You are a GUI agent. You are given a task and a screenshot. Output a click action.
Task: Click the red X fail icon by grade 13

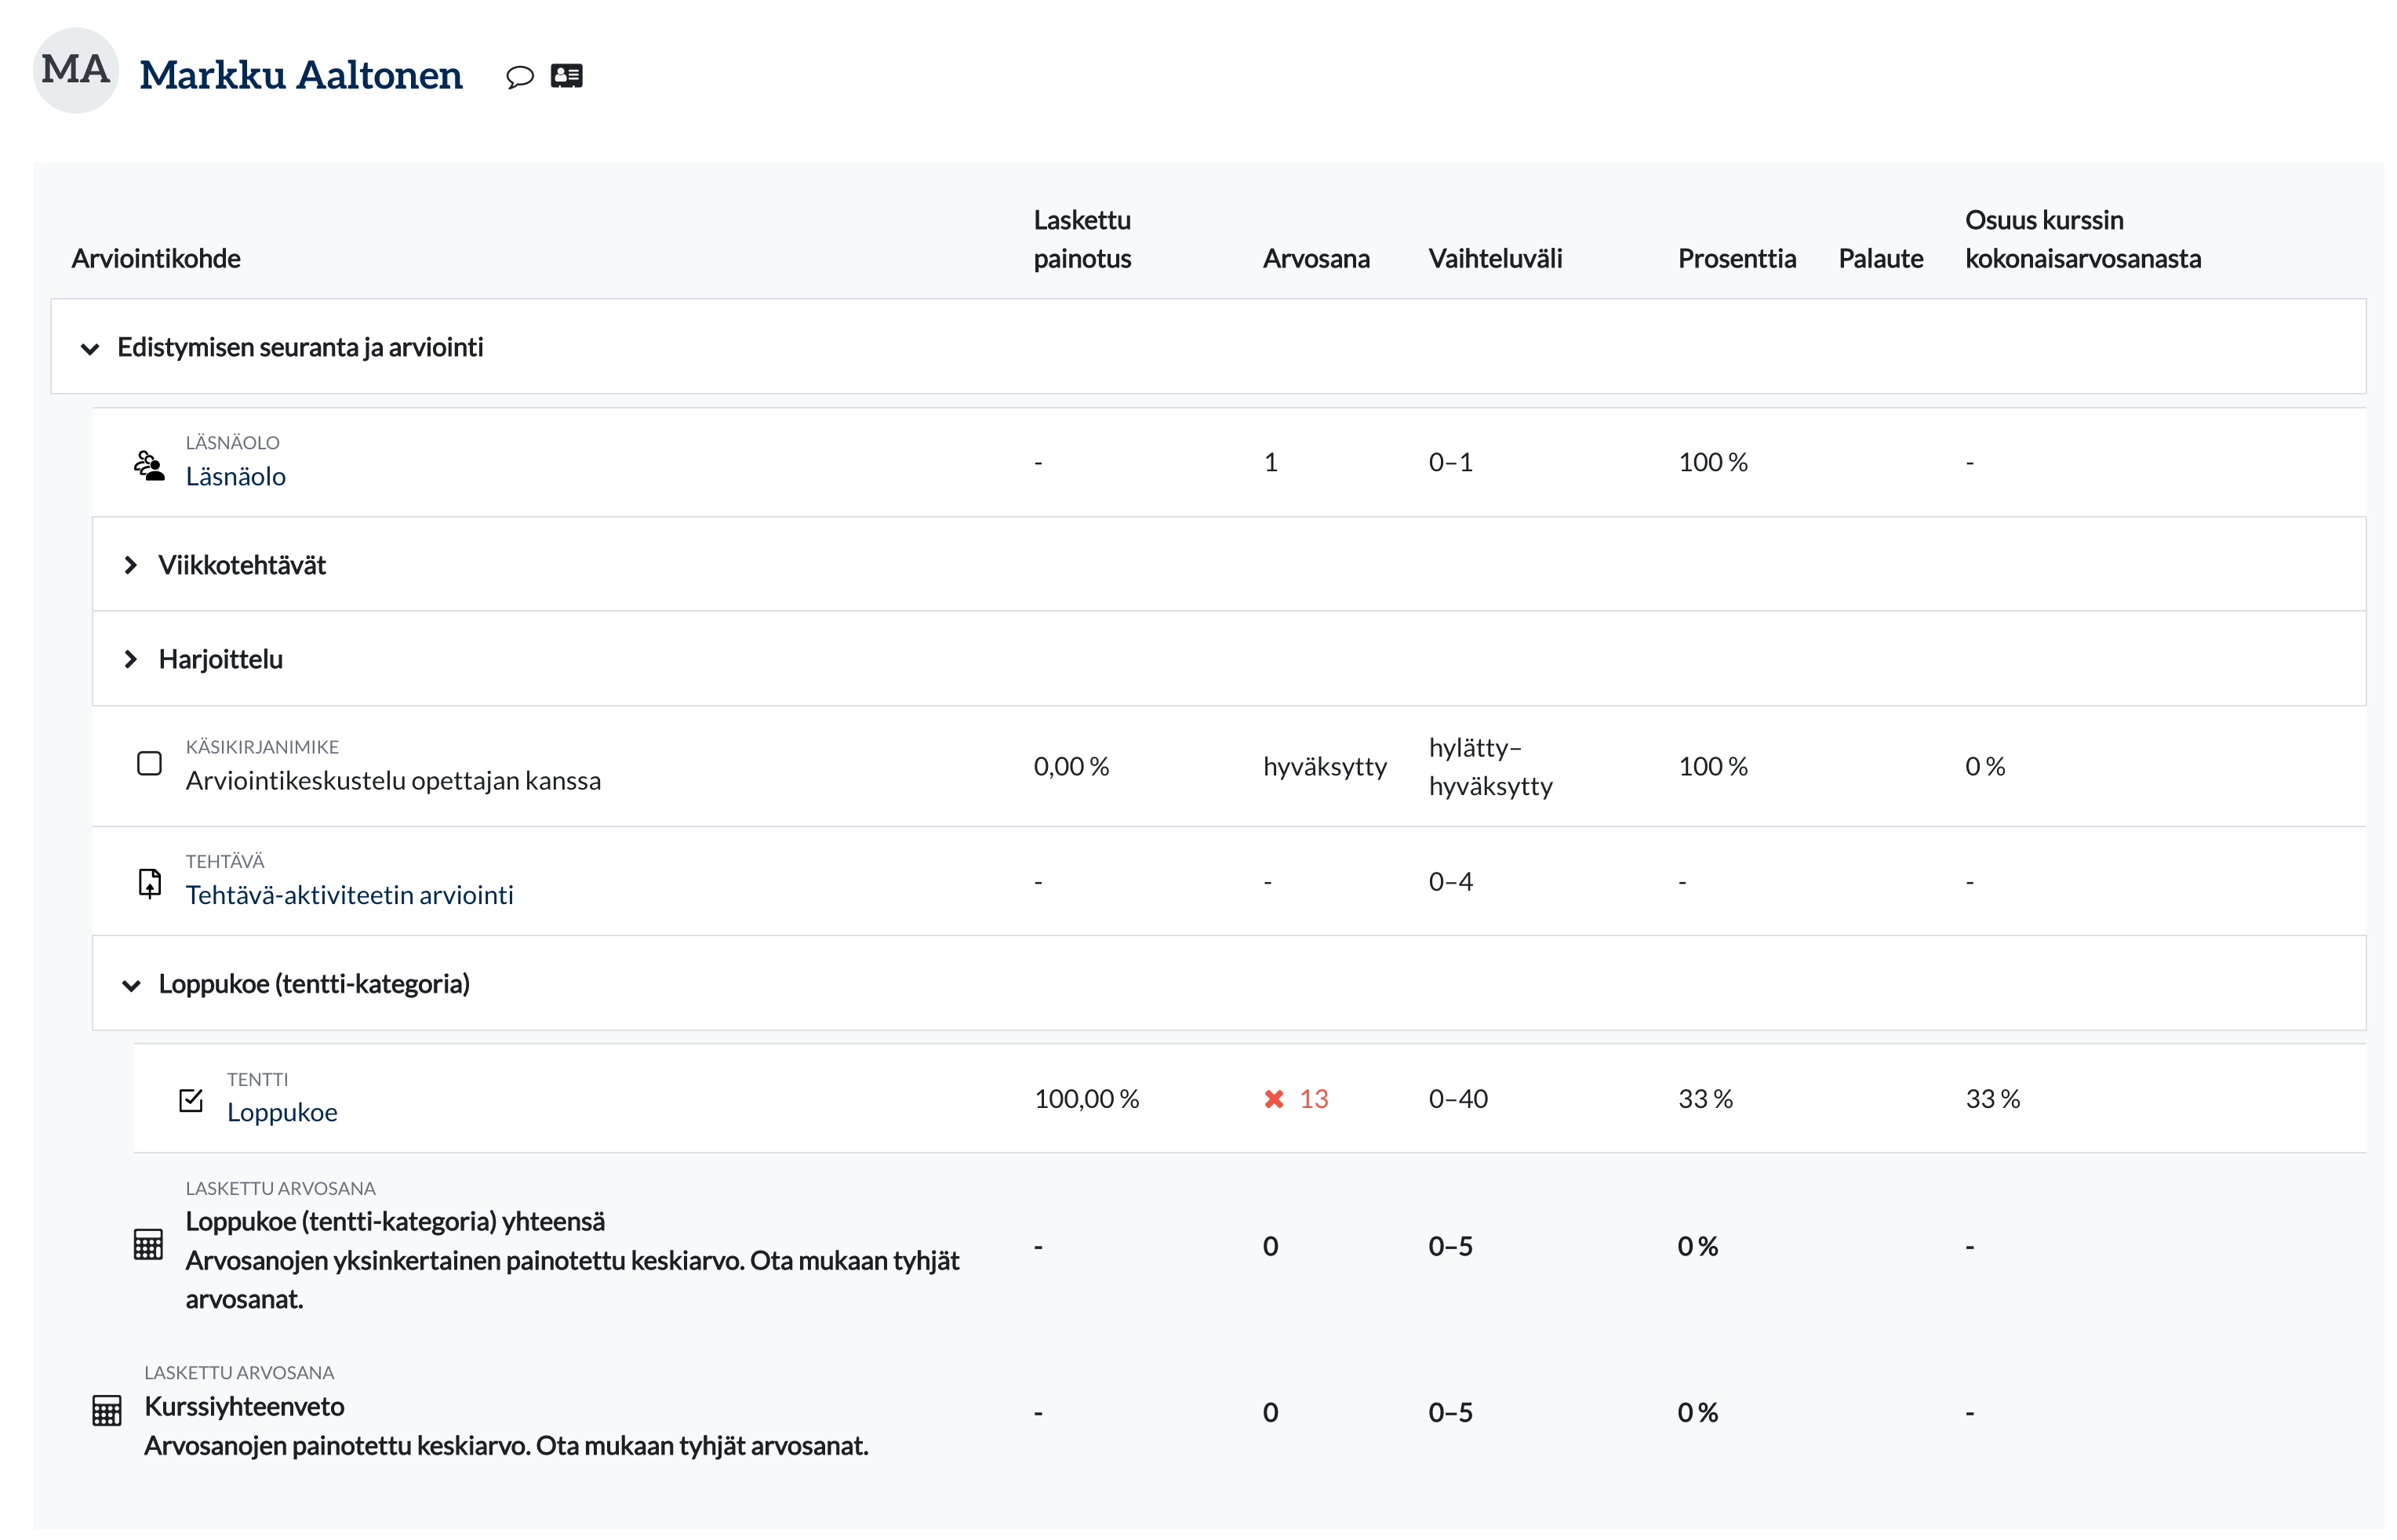pyautogui.click(x=1273, y=1100)
